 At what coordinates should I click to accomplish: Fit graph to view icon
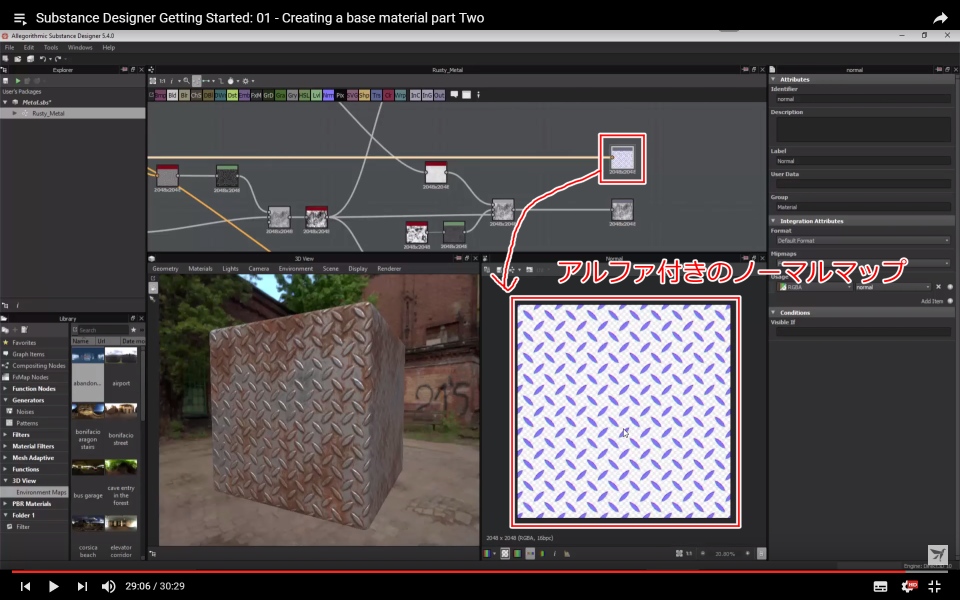(152, 81)
